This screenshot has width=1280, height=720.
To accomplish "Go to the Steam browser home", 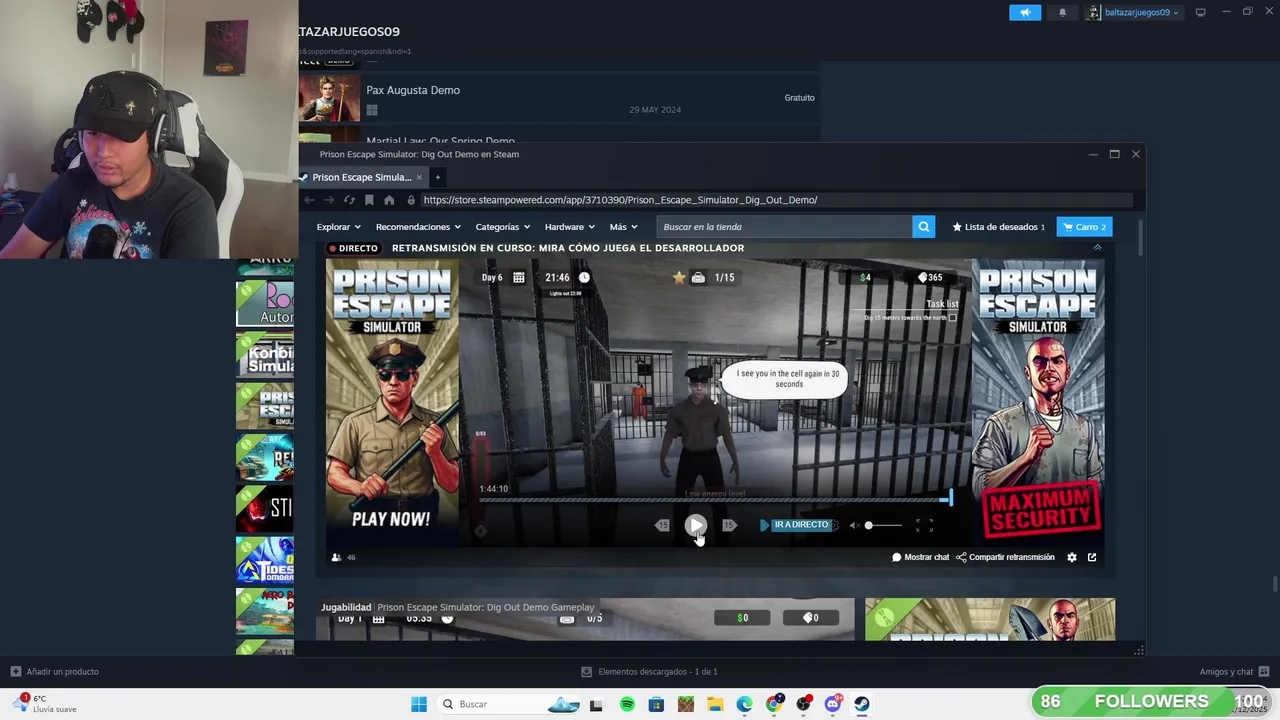I will pyautogui.click(x=389, y=200).
